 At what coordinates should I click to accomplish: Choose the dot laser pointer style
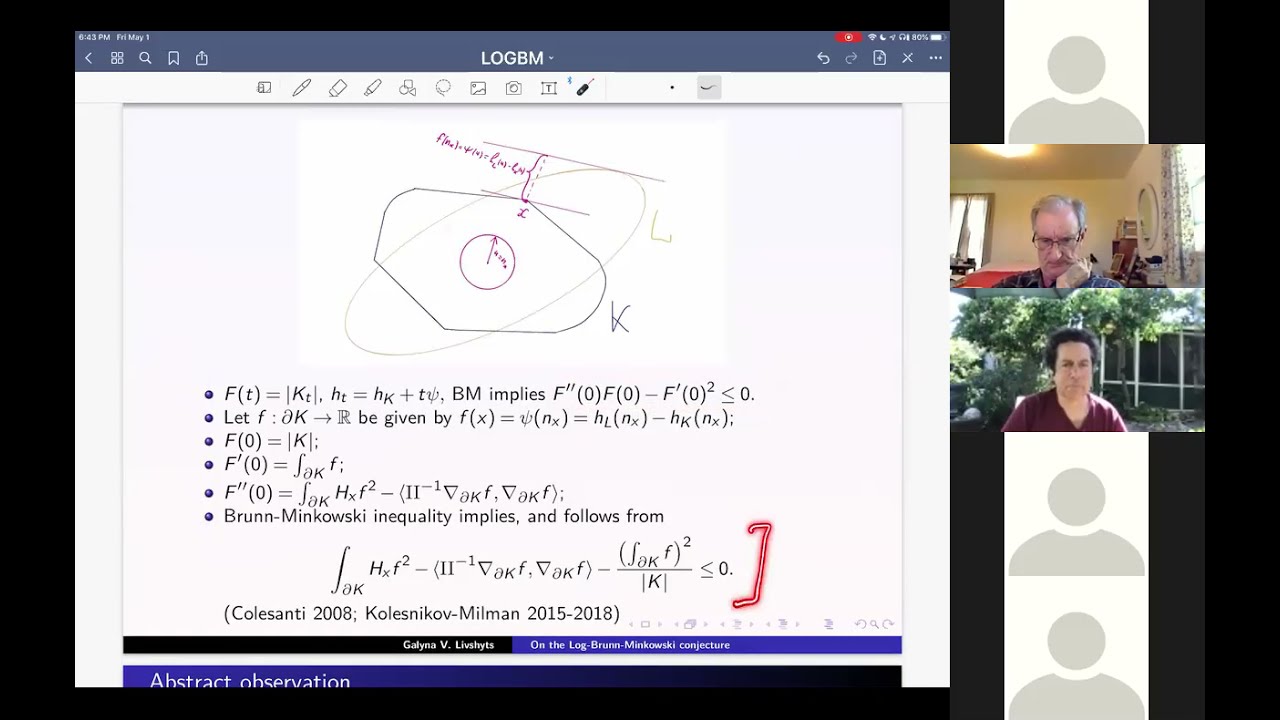tap(672, 88)
